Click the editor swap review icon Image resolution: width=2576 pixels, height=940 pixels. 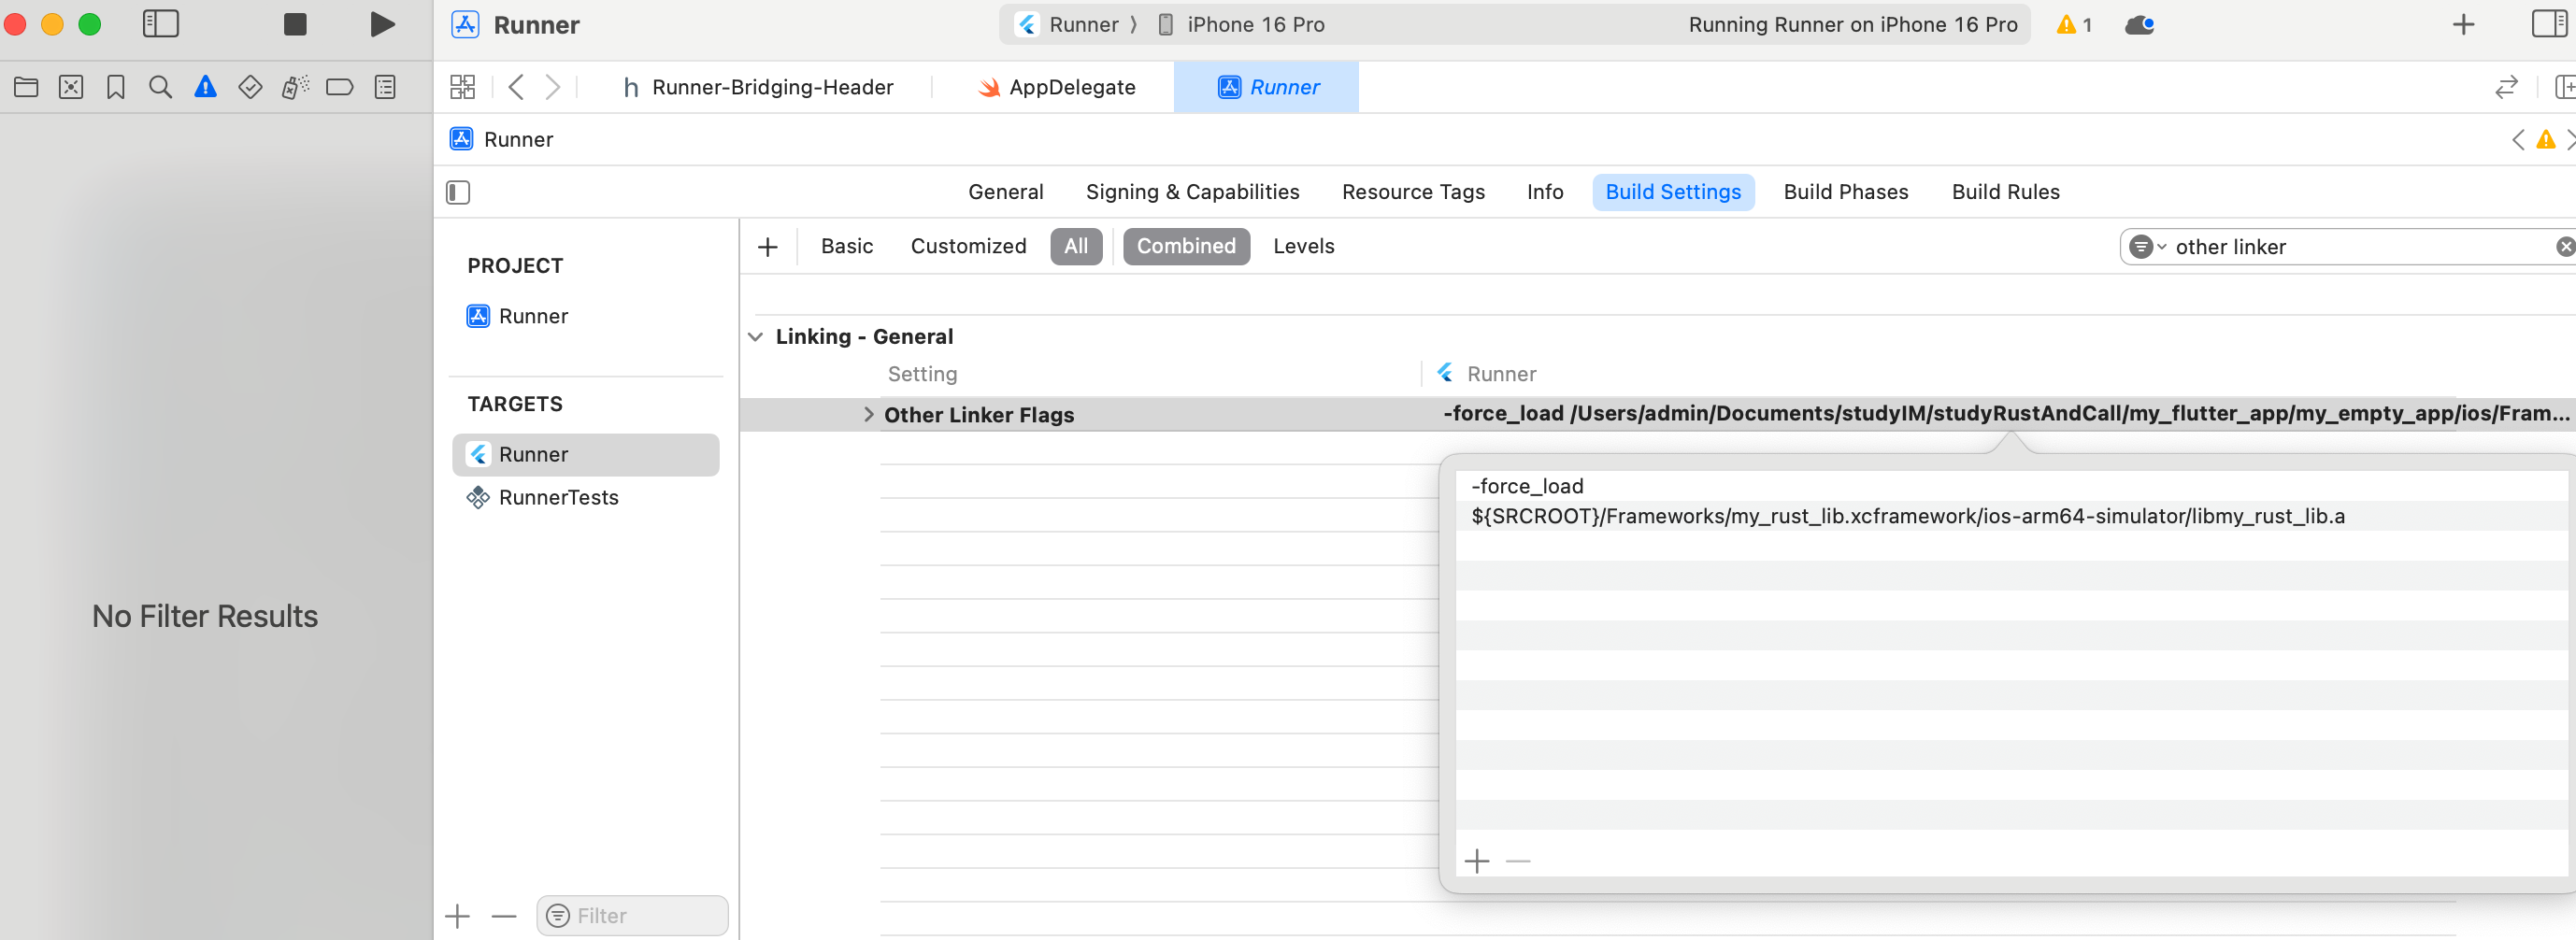click(x=2506, y=87)
